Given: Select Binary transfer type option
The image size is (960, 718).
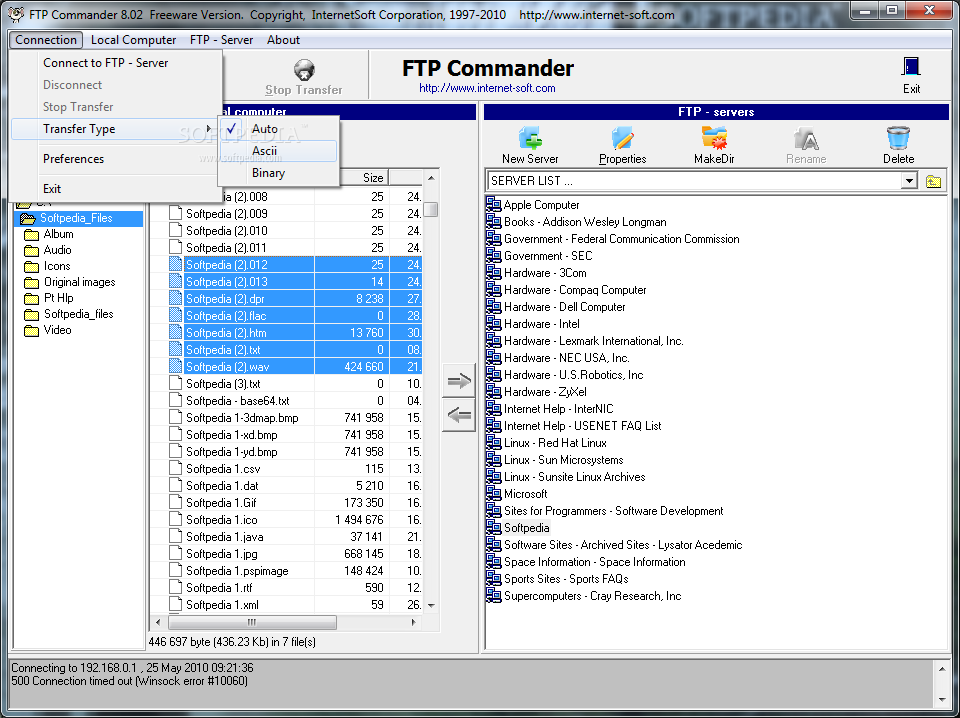Looking at the screenshot, I should [x=279, y=173].
